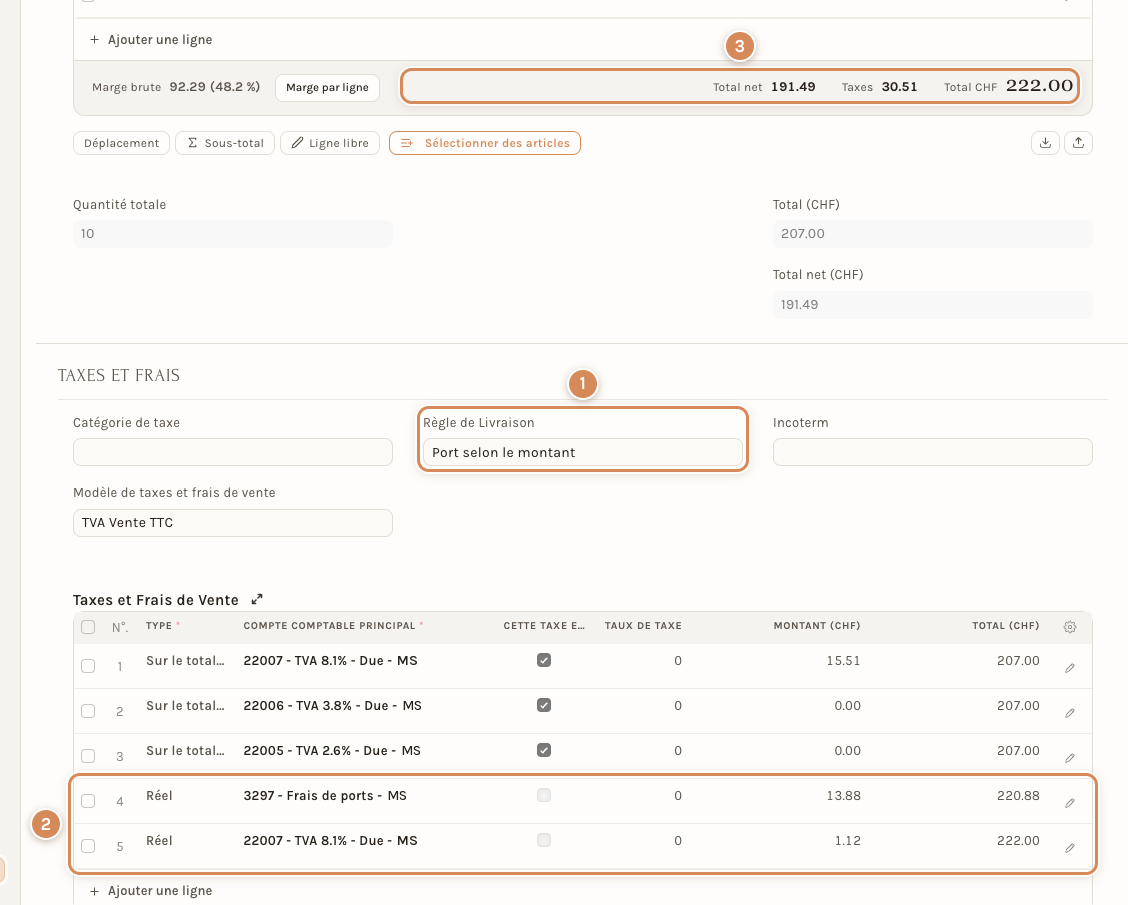Viewport: 1128px width, 905px height.
Task: Select tax row 5 checkbox
Action: pyautogui.click(x=88, y=846)
